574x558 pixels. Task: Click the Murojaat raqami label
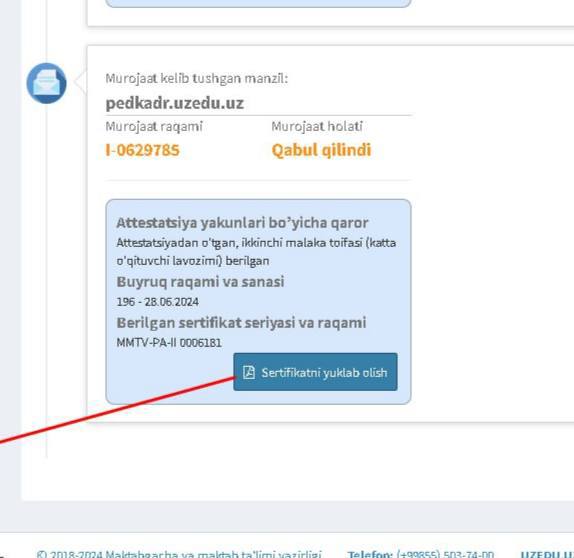[154, 127]
